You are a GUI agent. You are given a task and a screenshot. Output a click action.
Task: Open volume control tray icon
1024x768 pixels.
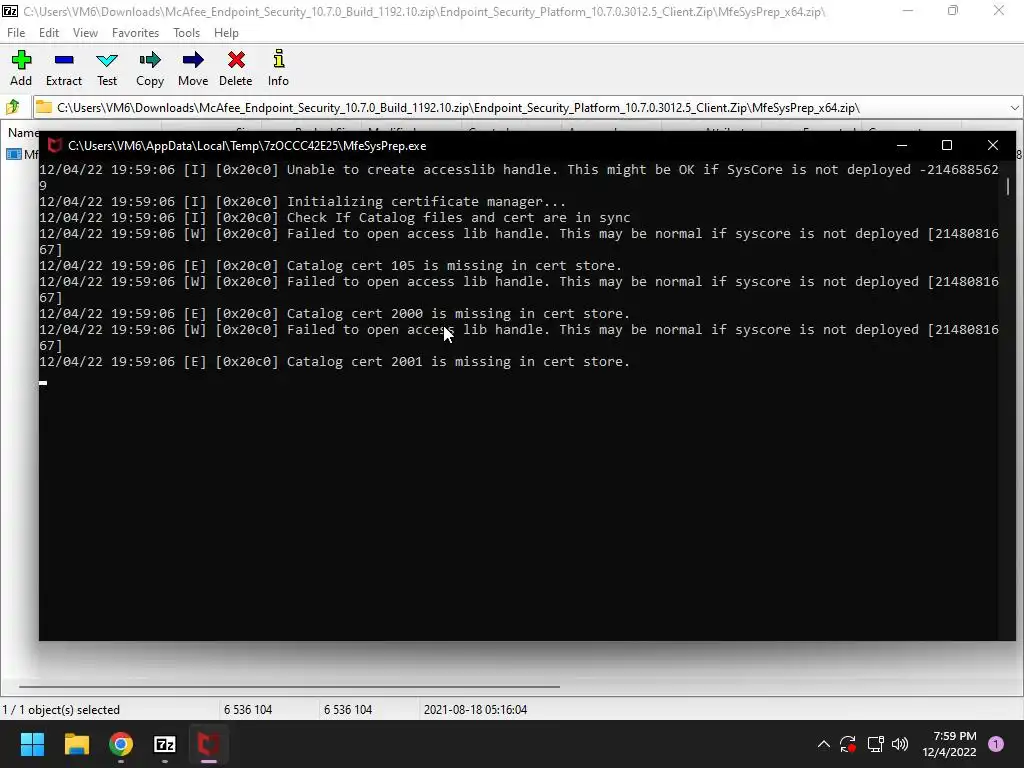pyautogui.click(x=900, y=744)
